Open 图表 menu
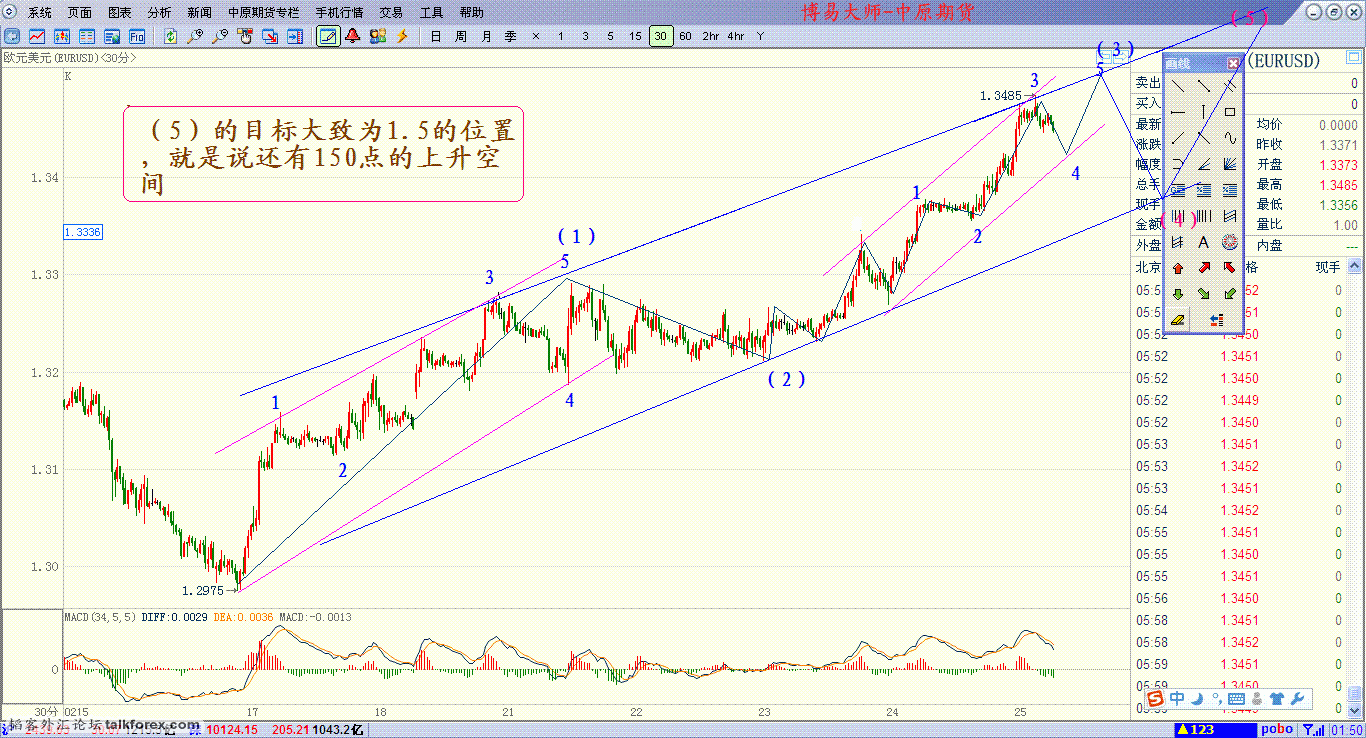This screenshot has height=738, width=1366. tap(120, 12)
